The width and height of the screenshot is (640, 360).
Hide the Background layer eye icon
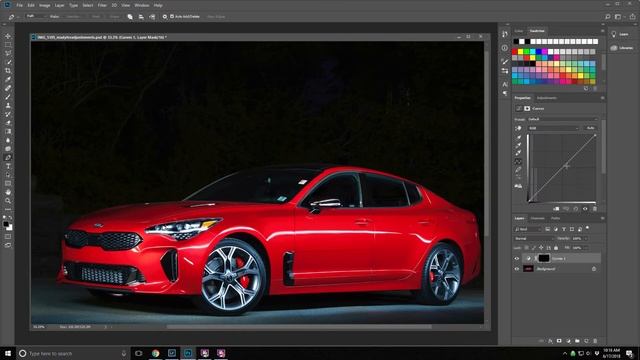coord(517,269)
